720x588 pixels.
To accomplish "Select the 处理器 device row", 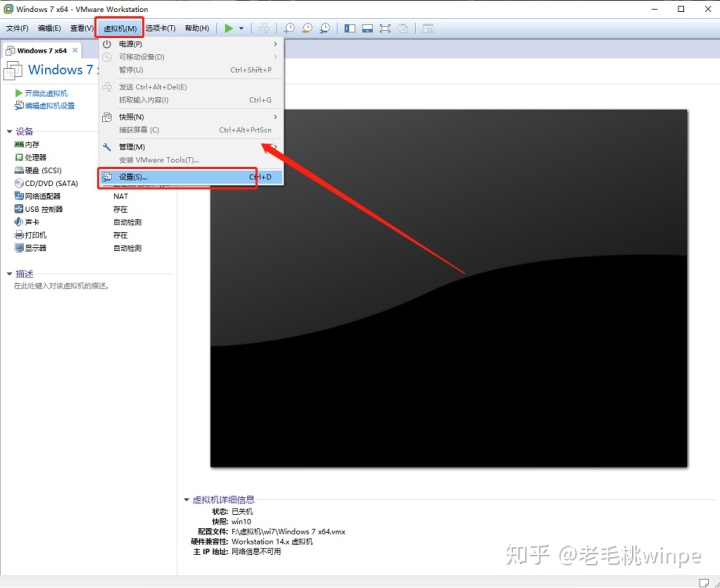I will [x=30, y=157].
